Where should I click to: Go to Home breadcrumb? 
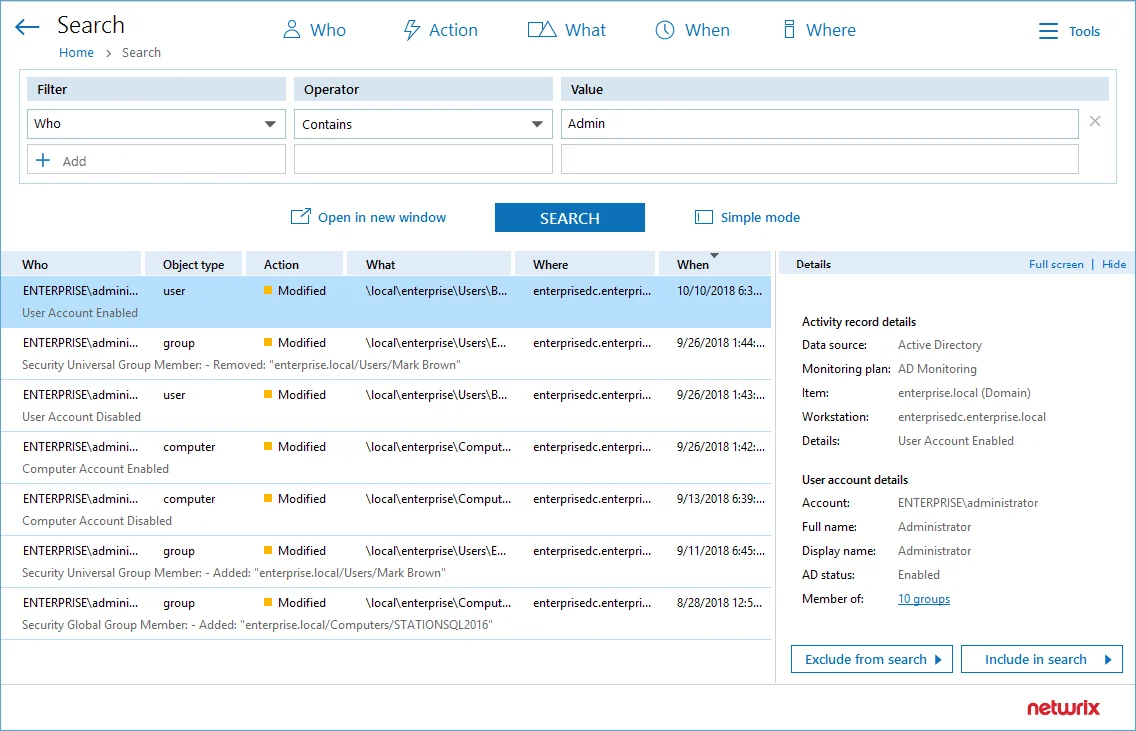[76, 52]
